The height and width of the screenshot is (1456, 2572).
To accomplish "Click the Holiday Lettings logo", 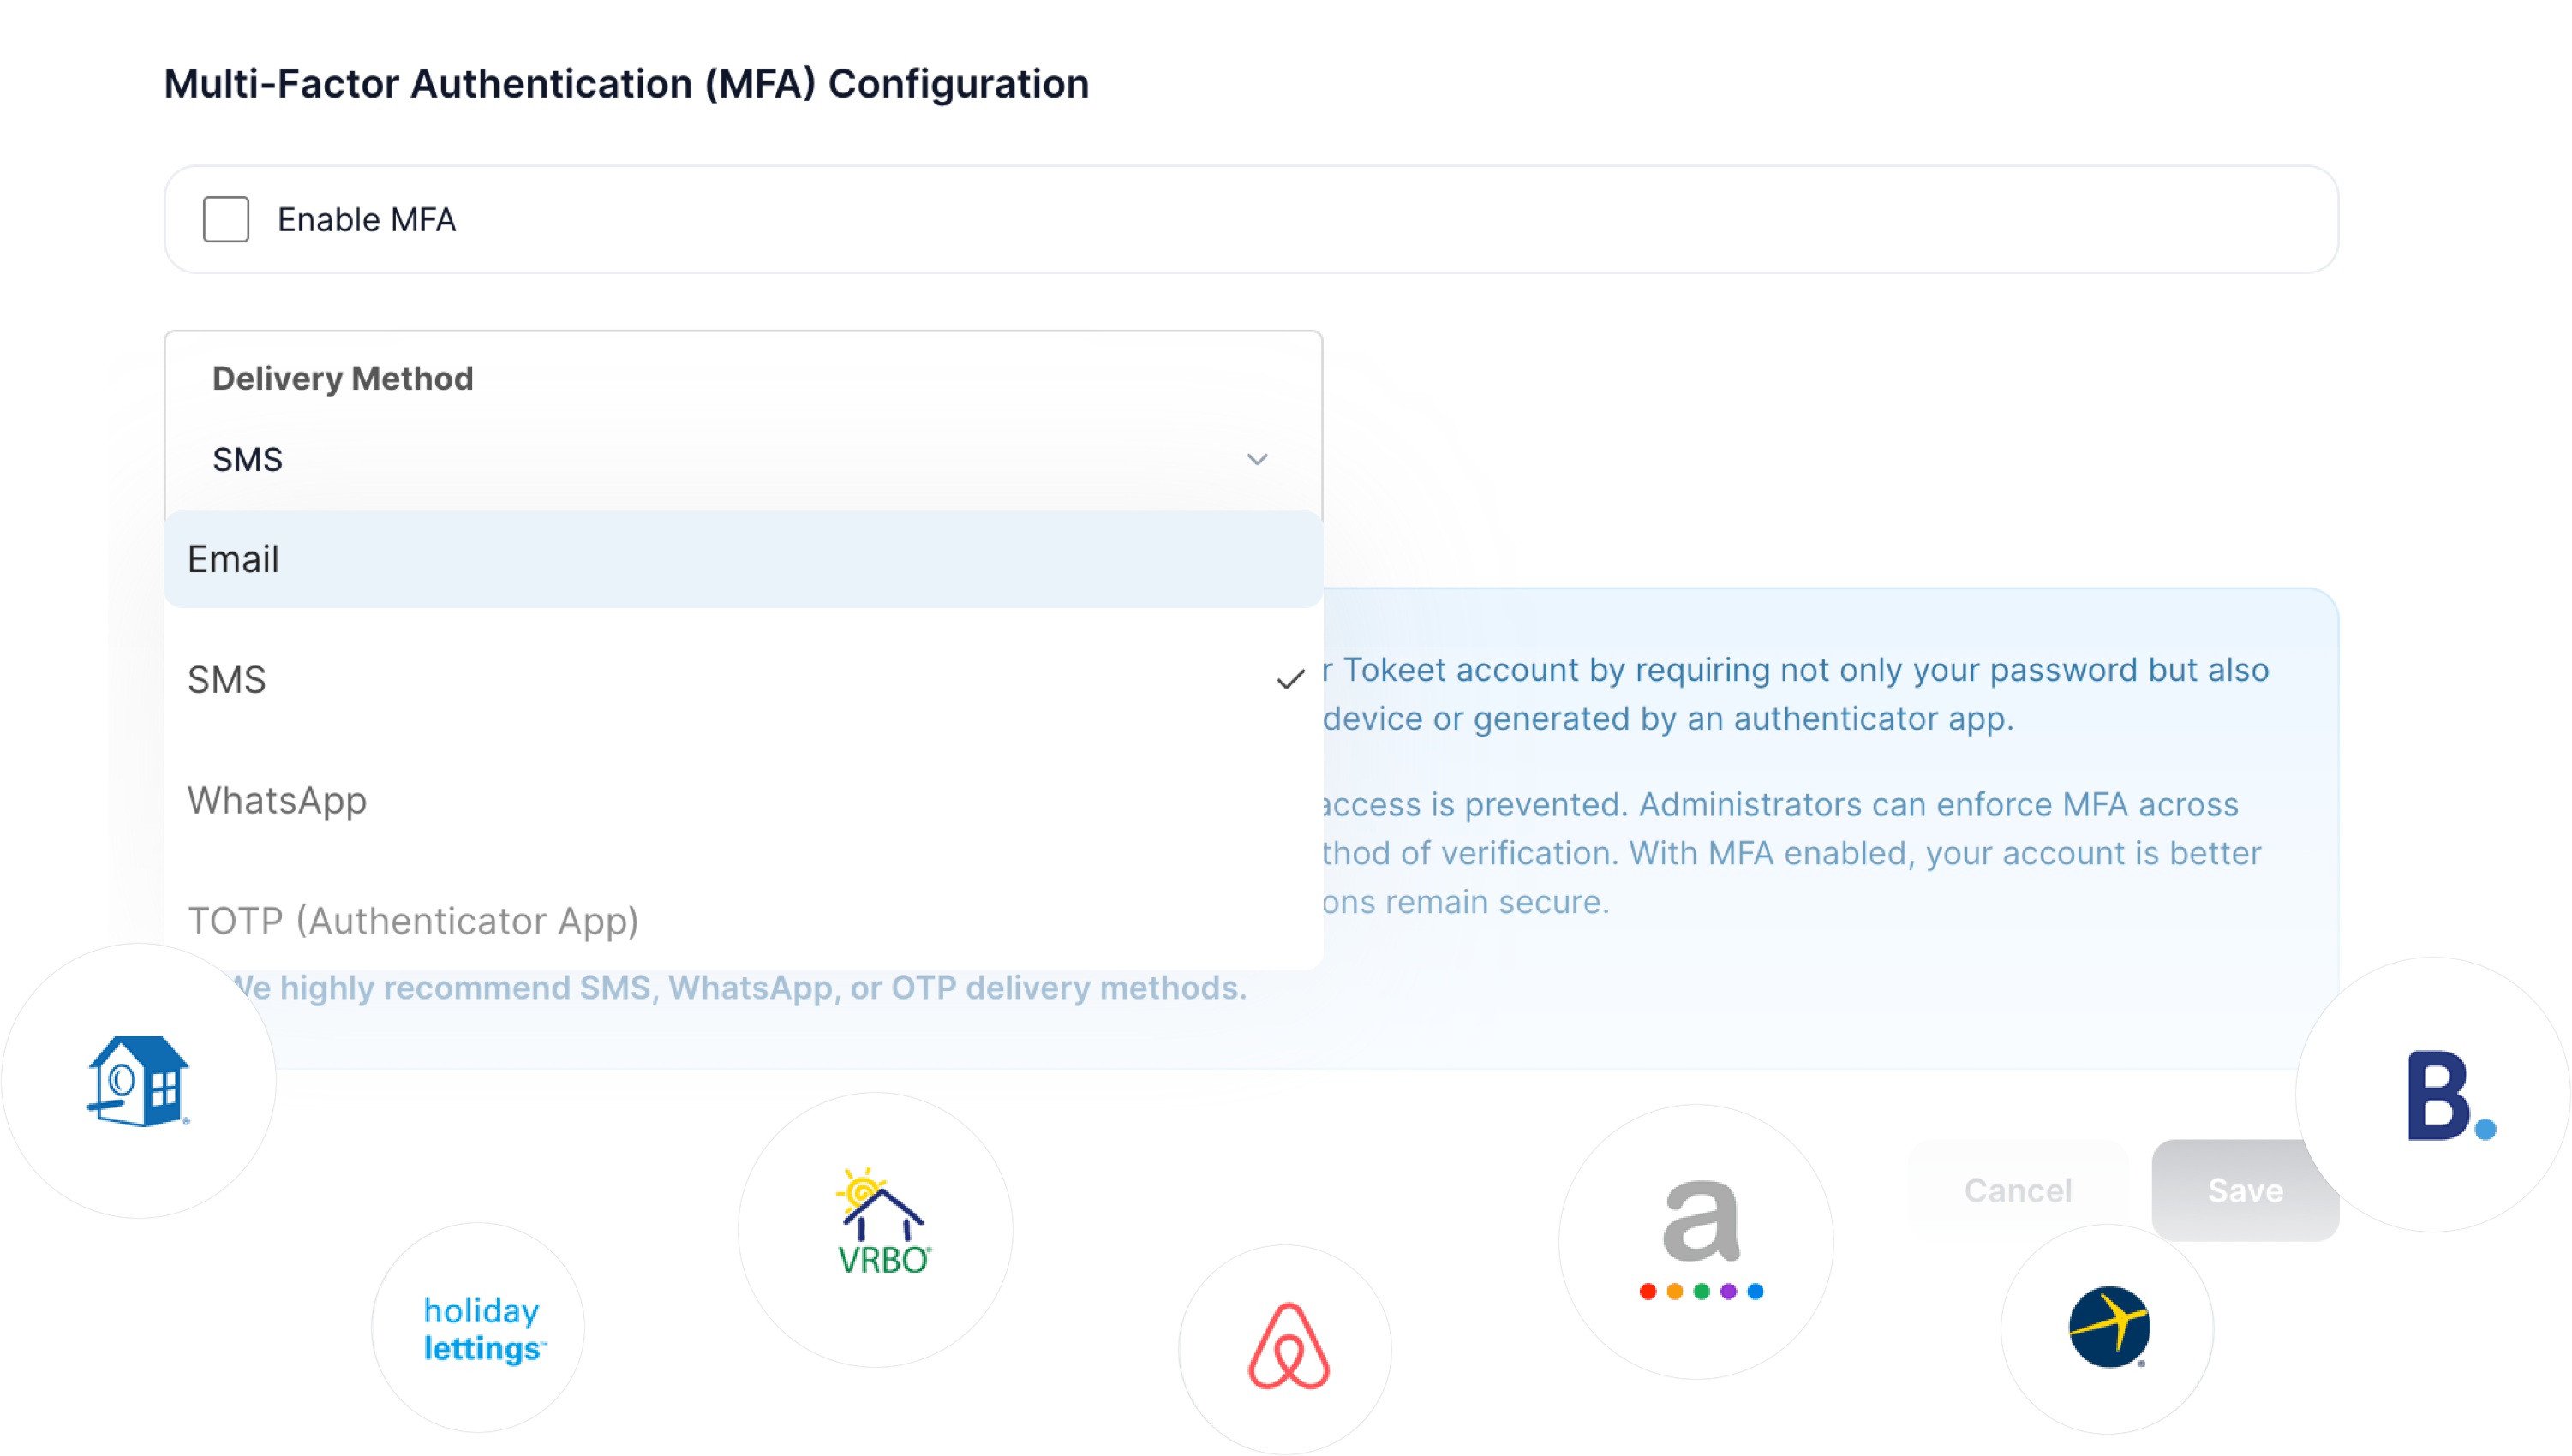I will [483, 1329].
